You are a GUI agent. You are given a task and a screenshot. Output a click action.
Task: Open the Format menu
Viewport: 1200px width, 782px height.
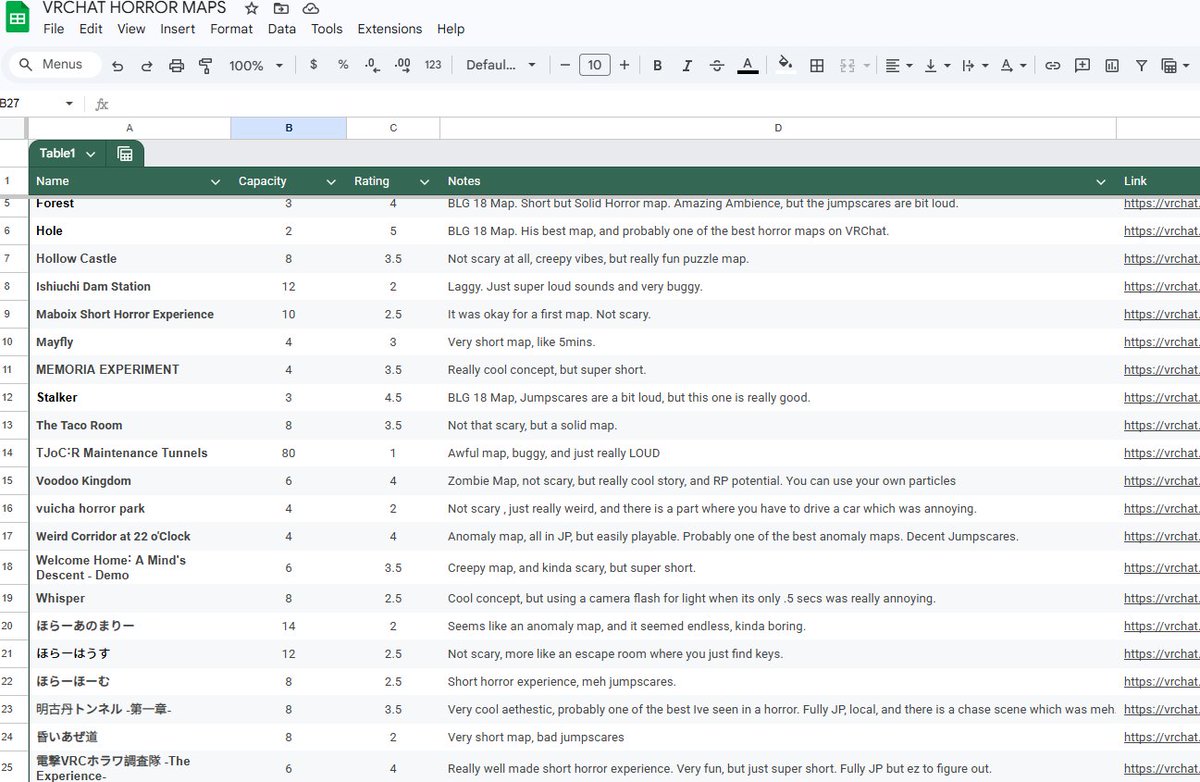click(x=231, y=29)
